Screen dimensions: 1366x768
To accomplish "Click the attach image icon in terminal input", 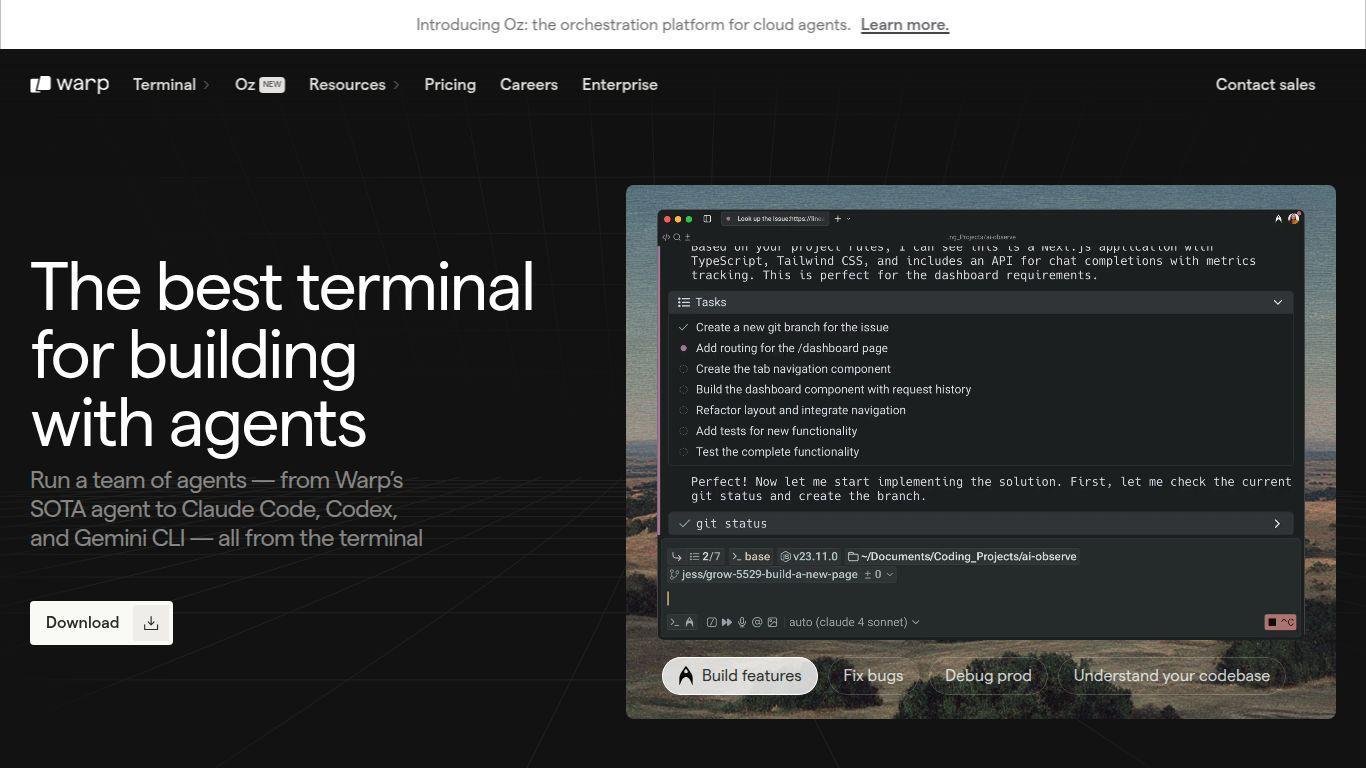I will point(772,622).
